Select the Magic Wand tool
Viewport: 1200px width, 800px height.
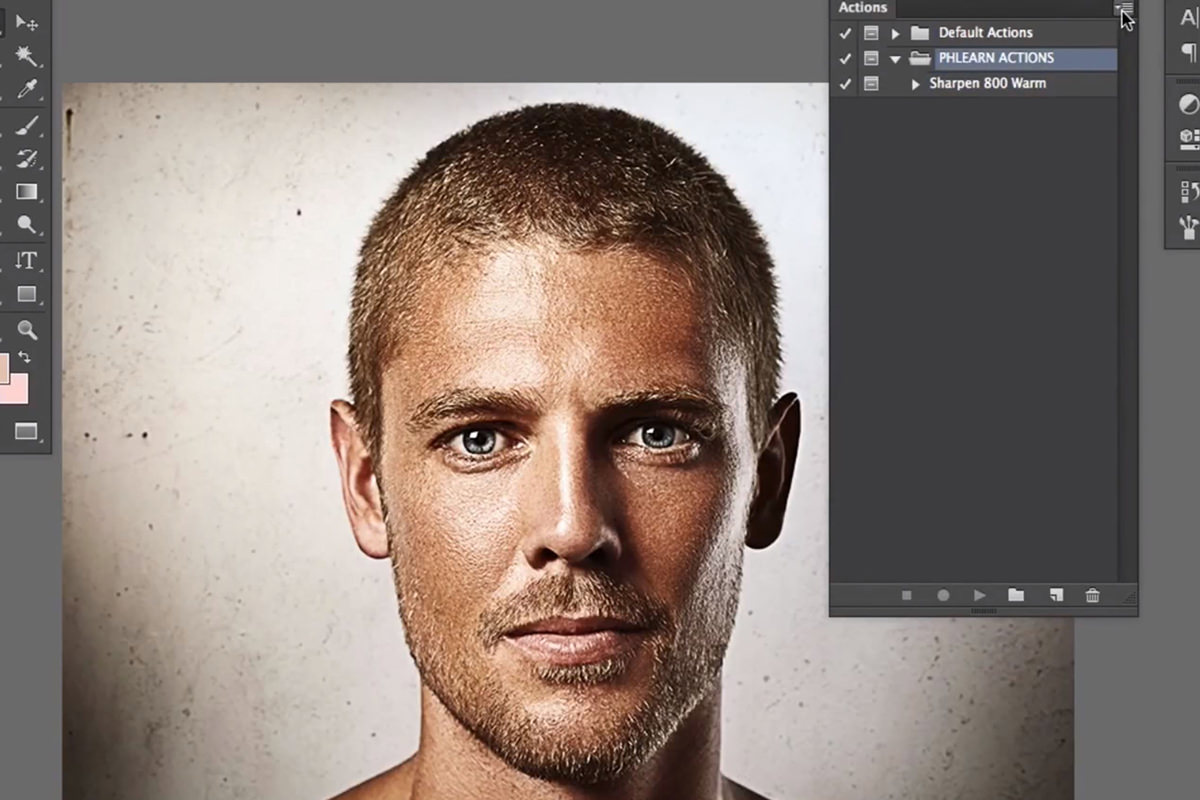(28, 57)
